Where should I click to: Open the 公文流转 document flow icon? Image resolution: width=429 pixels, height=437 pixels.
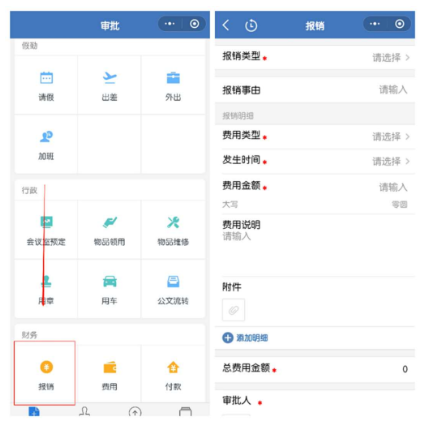(173, 282)
